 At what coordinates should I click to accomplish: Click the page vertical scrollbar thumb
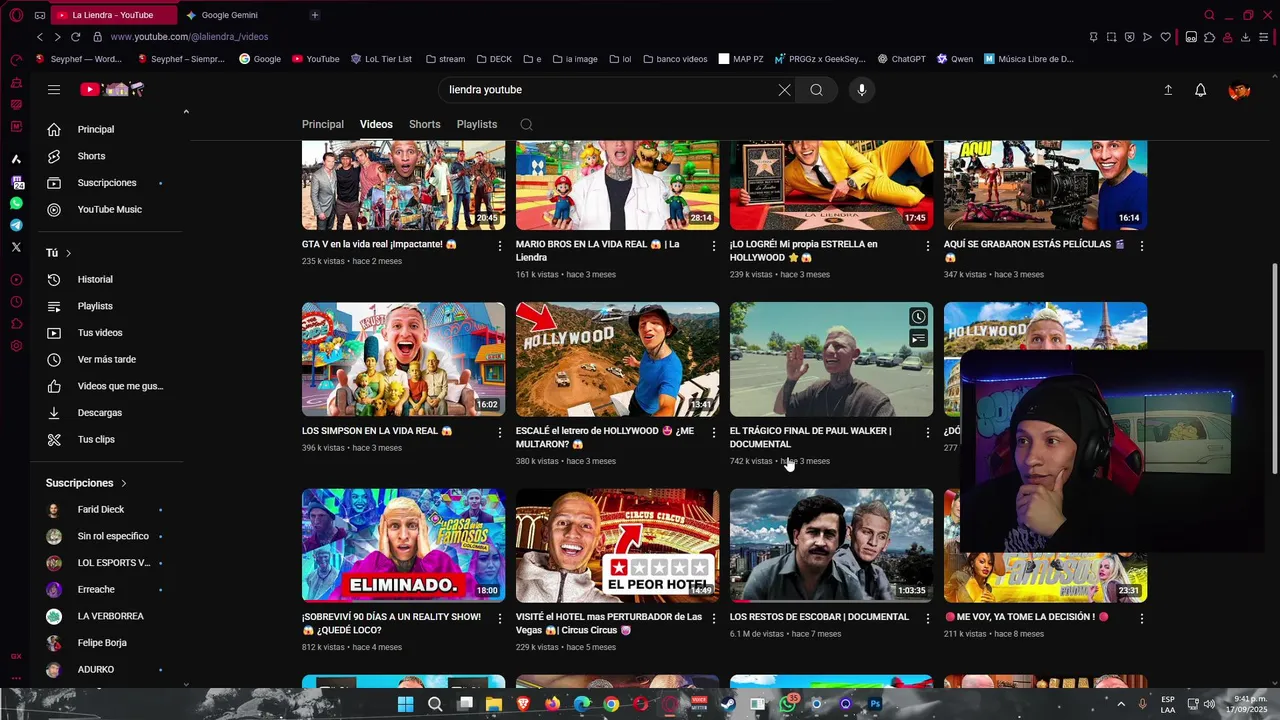(x=1274, y=368)
